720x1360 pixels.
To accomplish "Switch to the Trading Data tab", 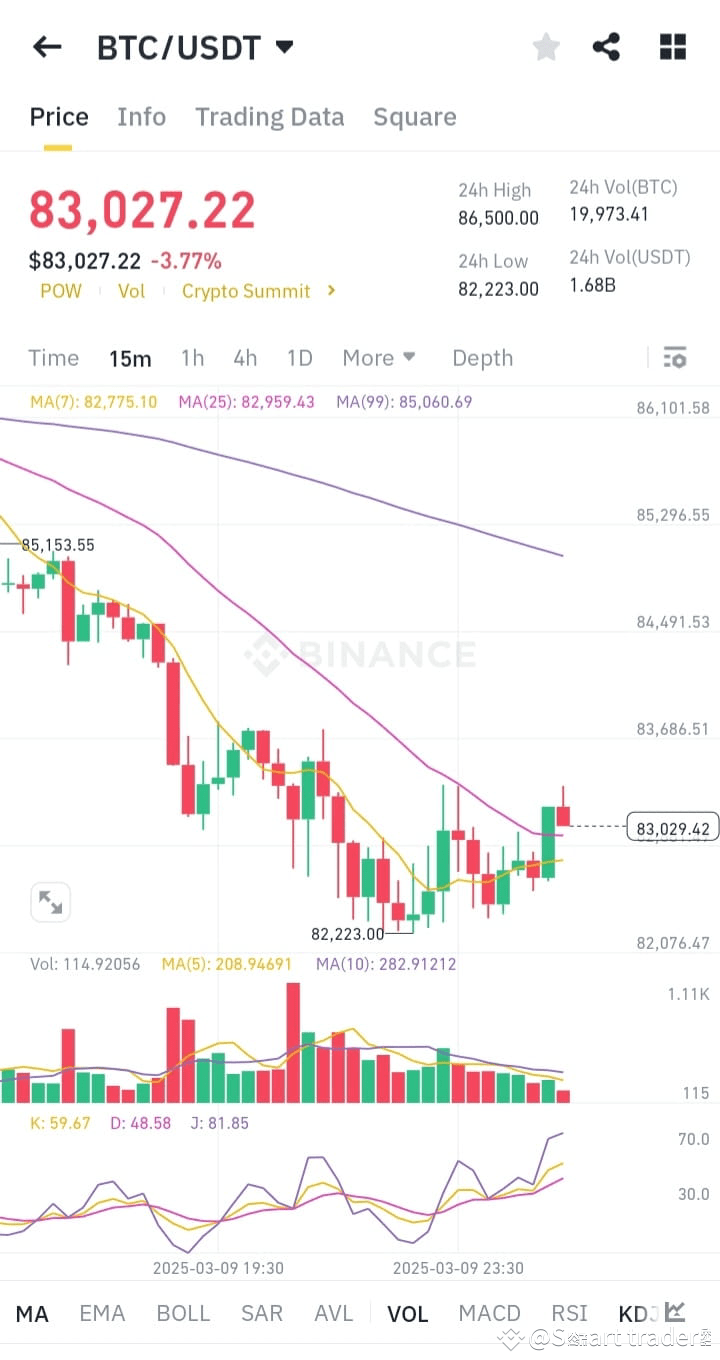I will (x=269, y=117).
